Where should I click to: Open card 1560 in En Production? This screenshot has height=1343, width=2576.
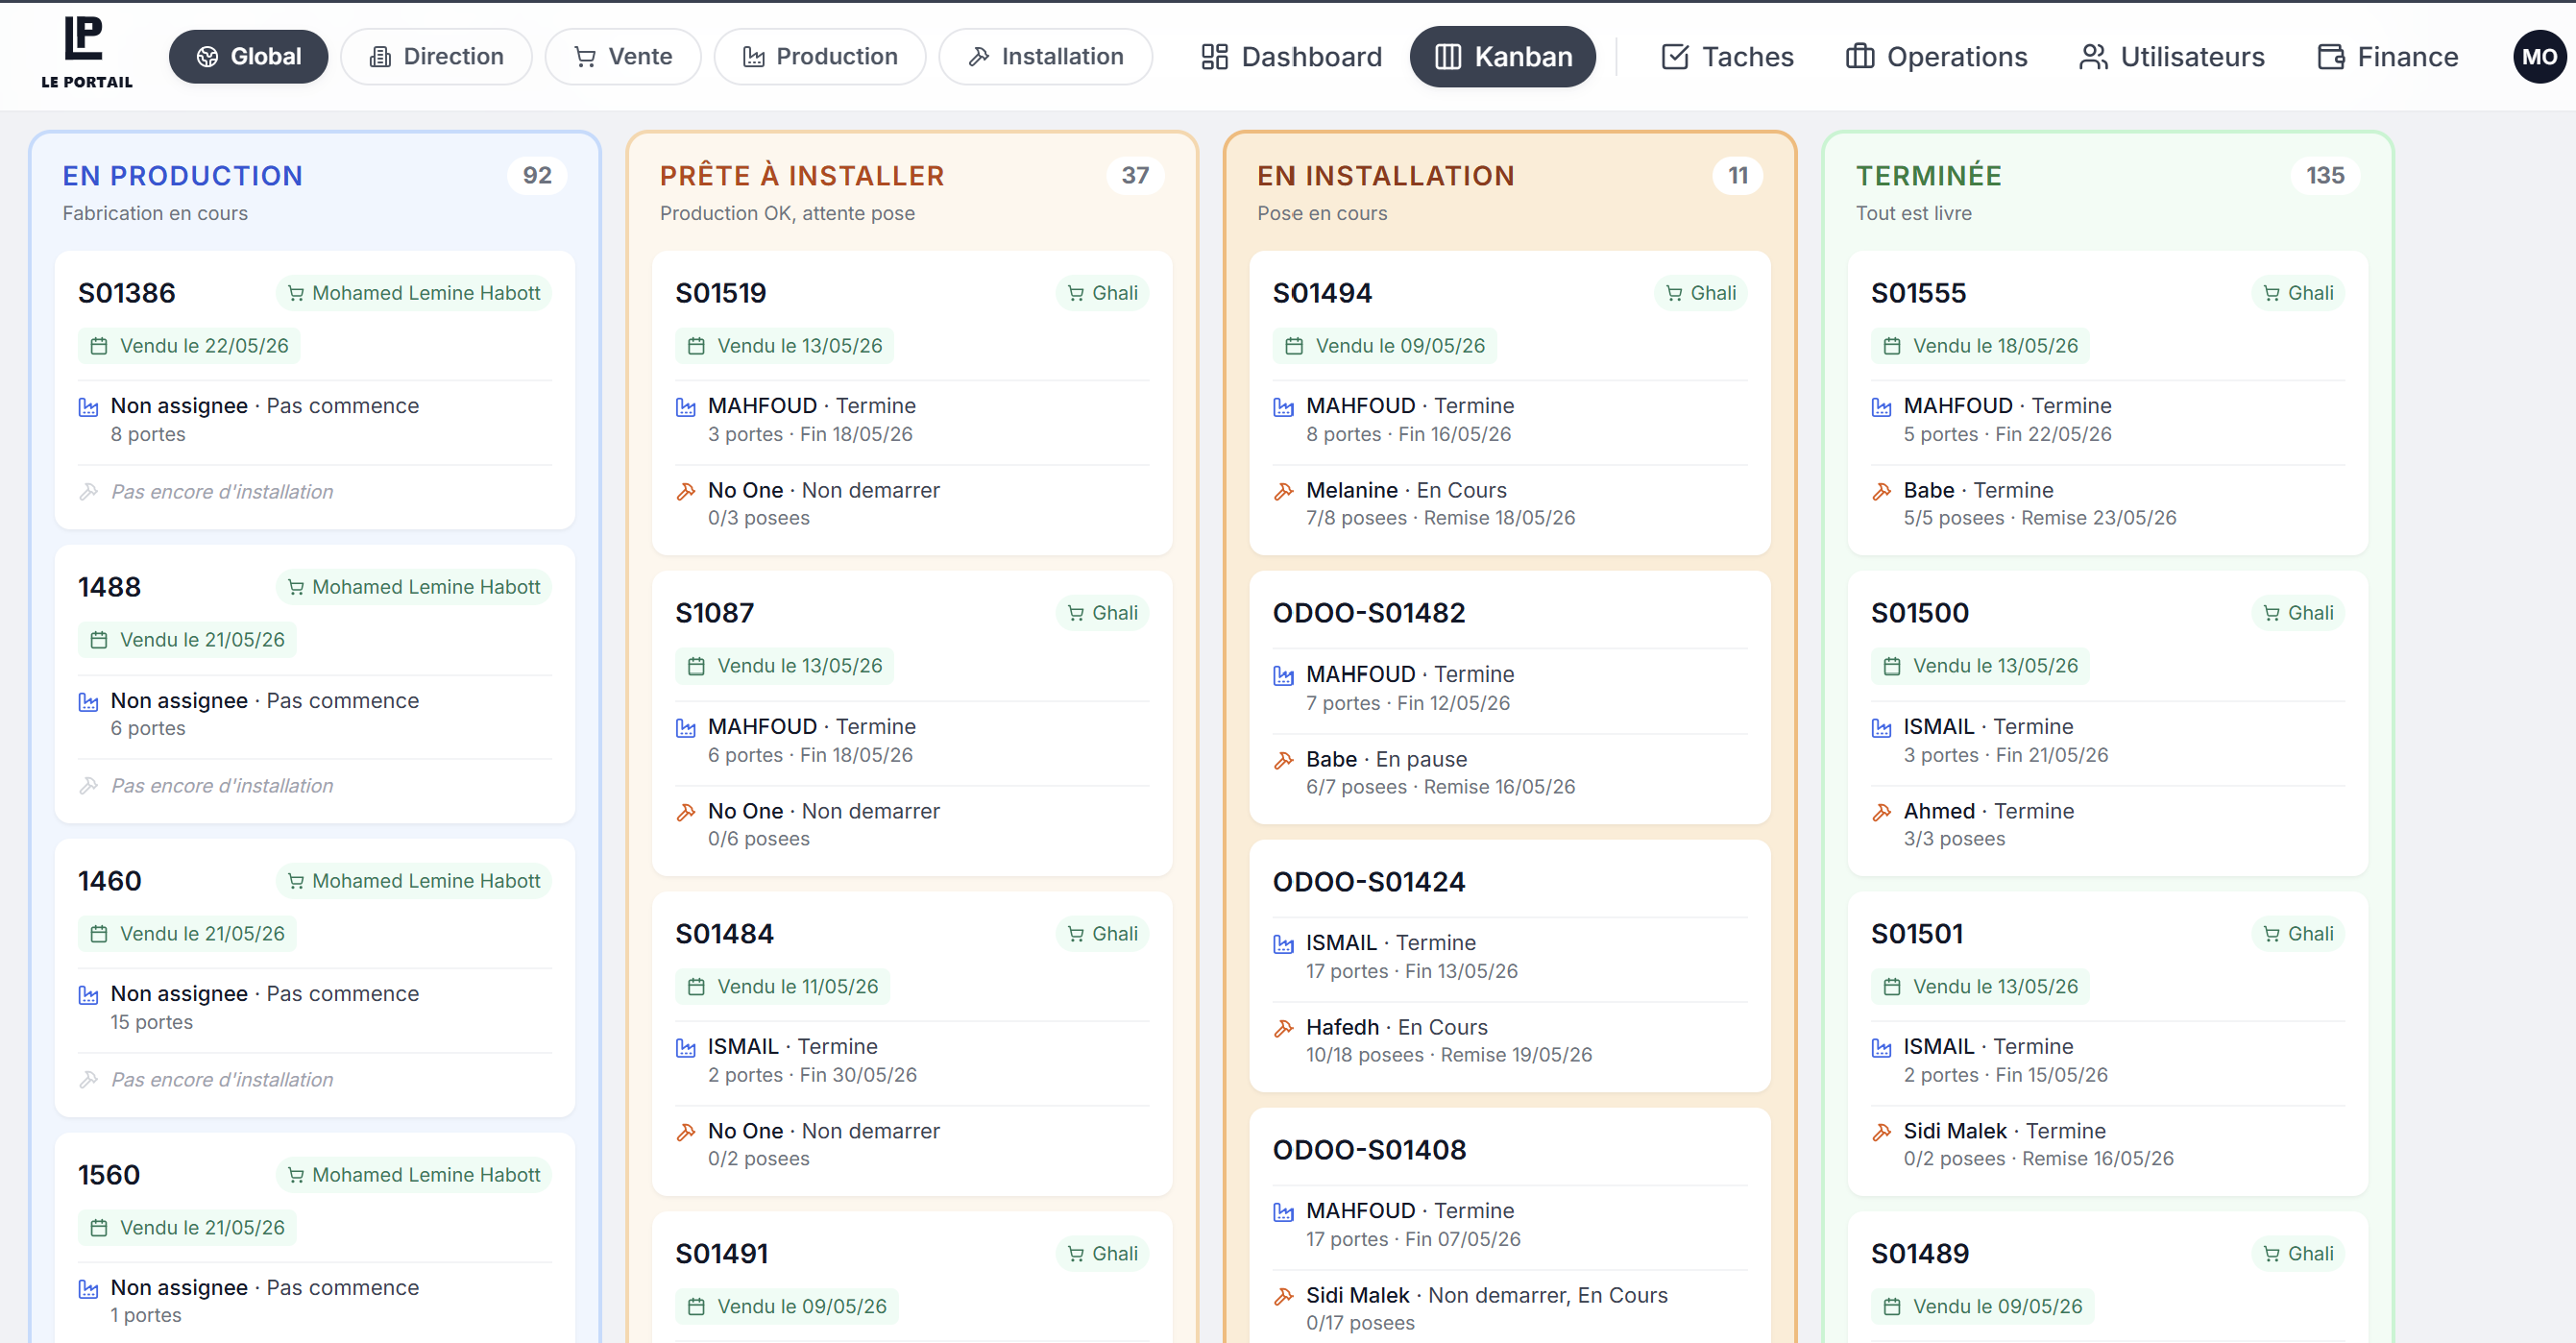[314, 1238]
